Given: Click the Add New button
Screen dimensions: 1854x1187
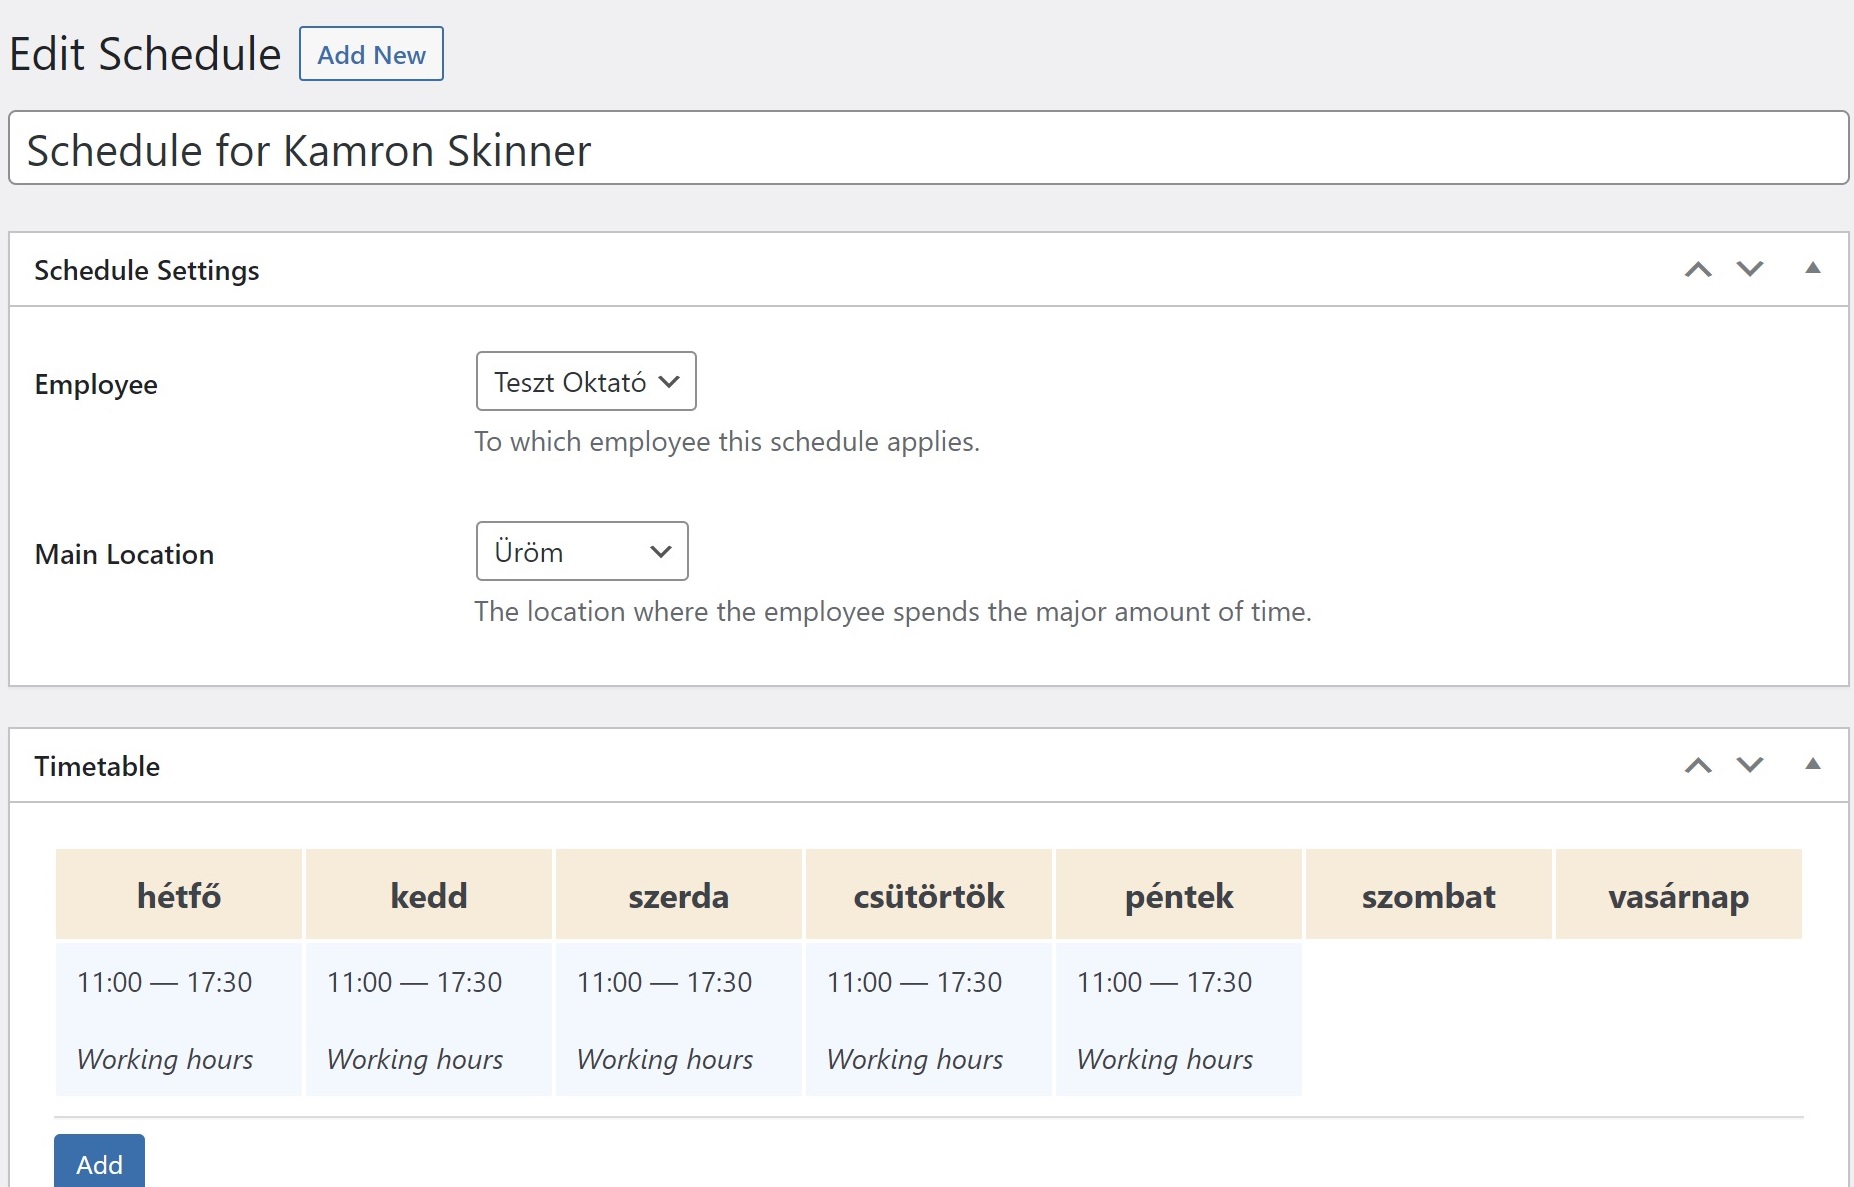Looking at the screenshot, I should [371, 54].
